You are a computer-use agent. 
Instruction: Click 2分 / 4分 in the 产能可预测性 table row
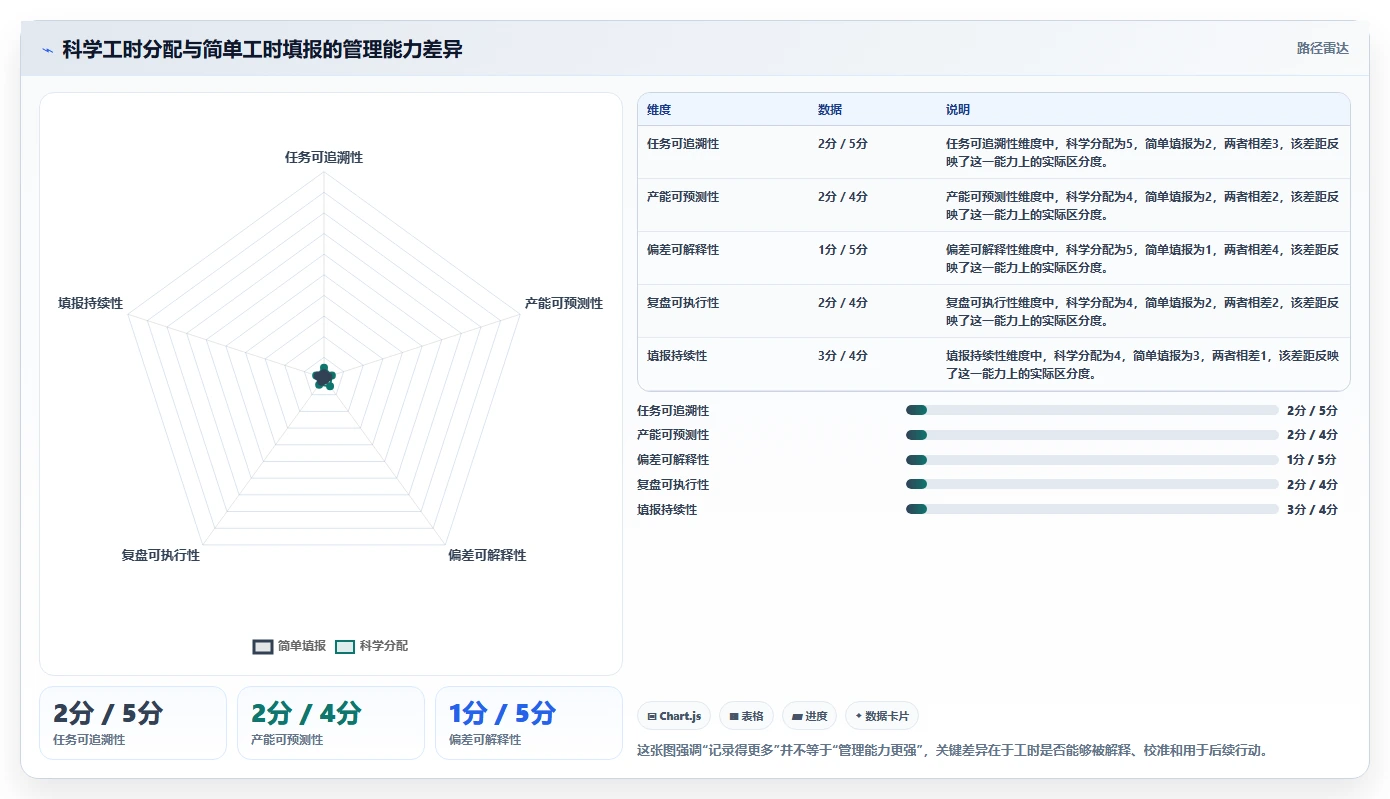[x=843, y=197]
